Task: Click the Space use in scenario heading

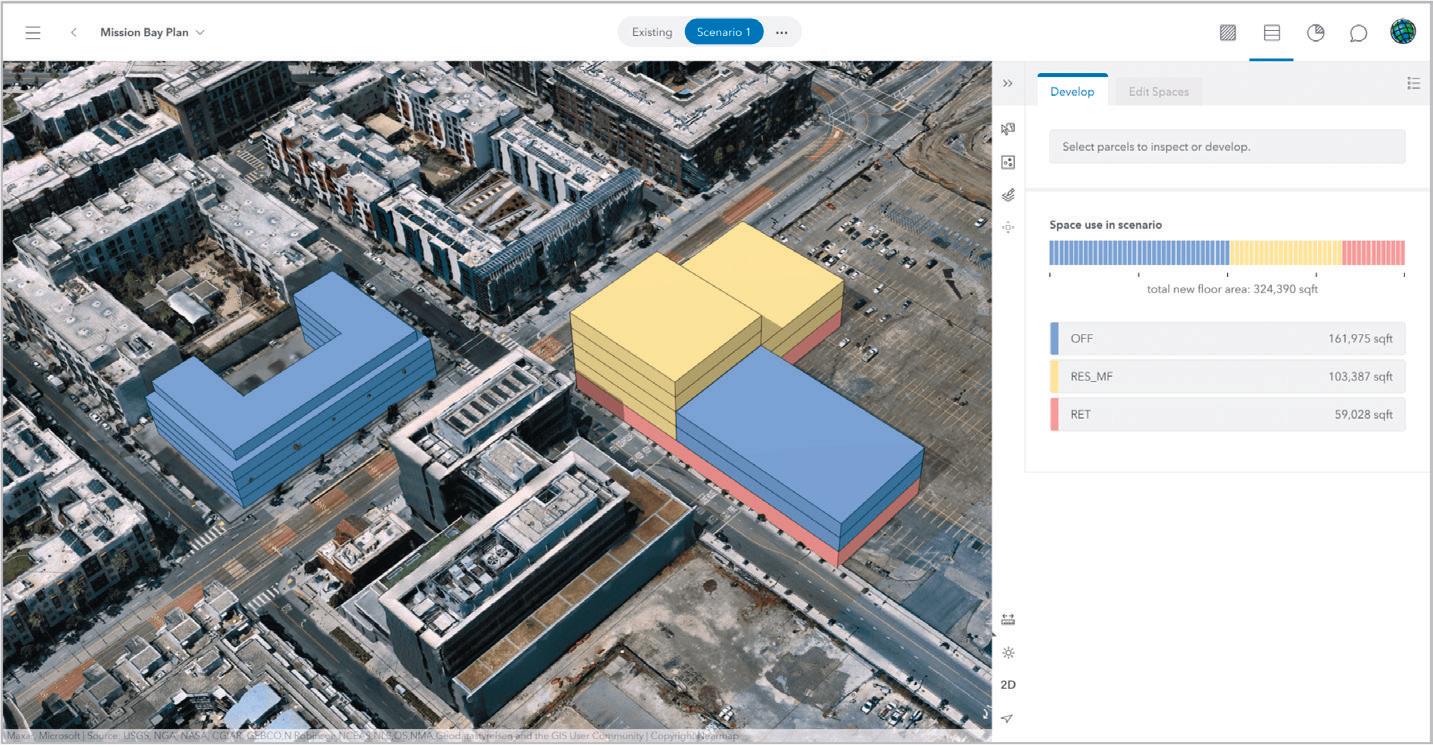Action: (x=1105, y=225)
